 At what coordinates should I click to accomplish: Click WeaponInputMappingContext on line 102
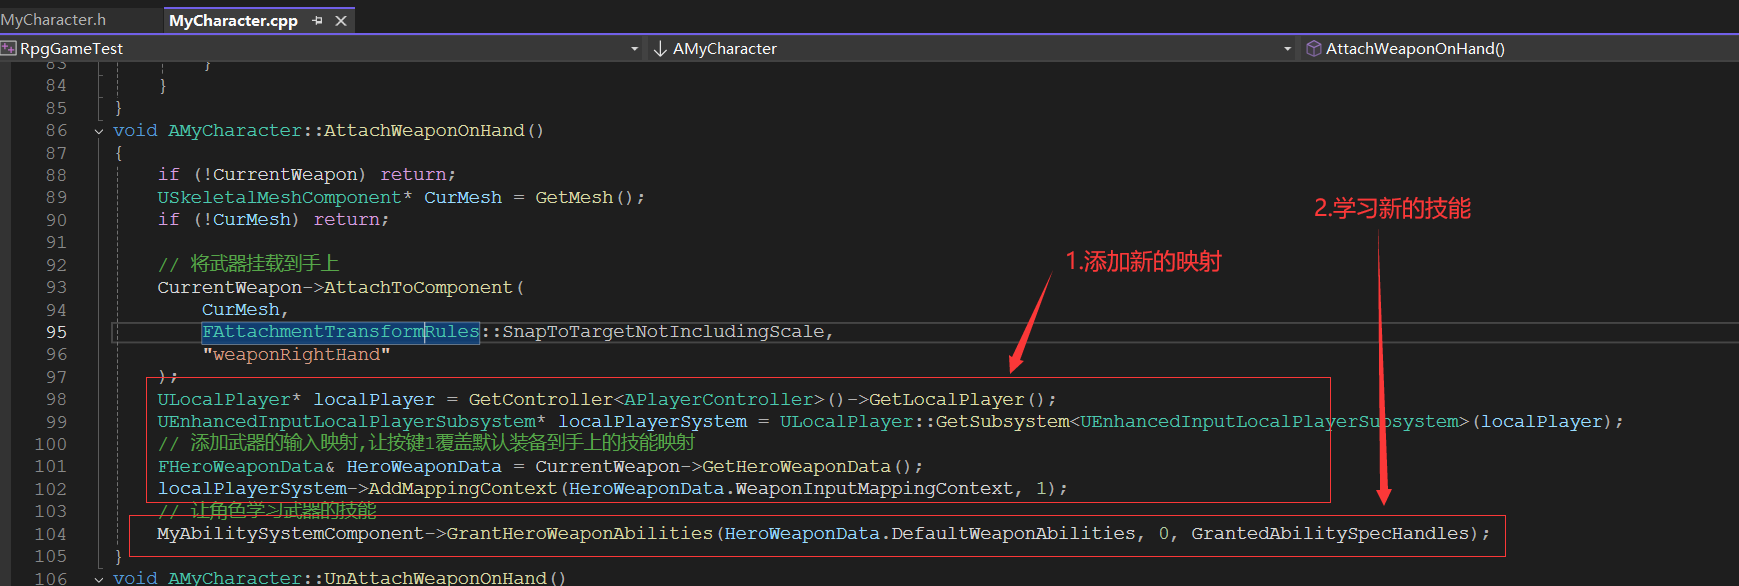pyautogui.click(x=874, y=489)
